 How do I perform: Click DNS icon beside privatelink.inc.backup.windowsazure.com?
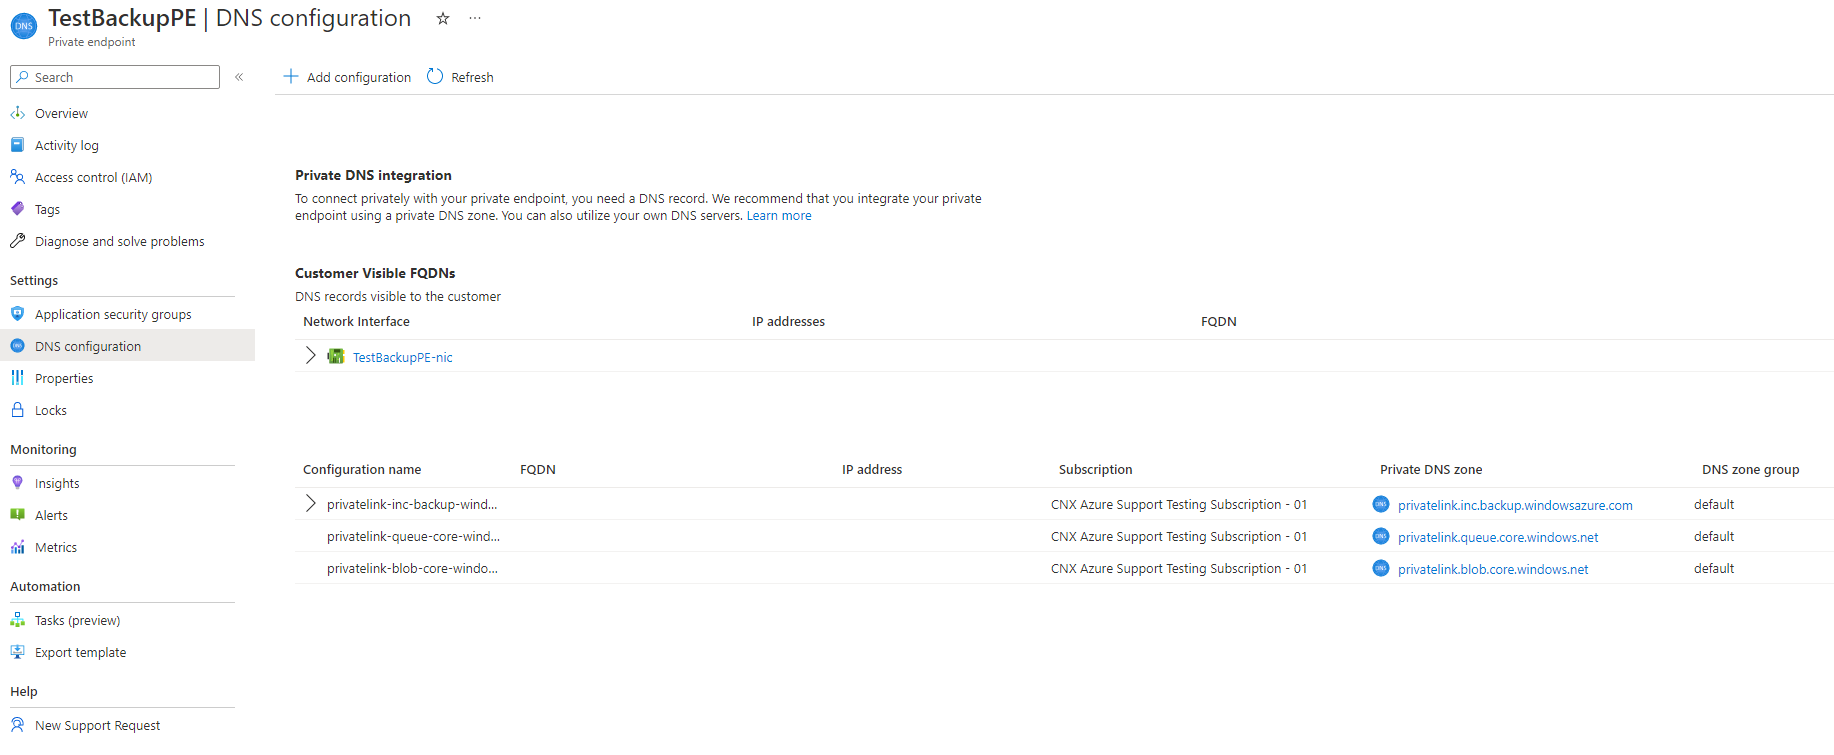(1381, 504)
